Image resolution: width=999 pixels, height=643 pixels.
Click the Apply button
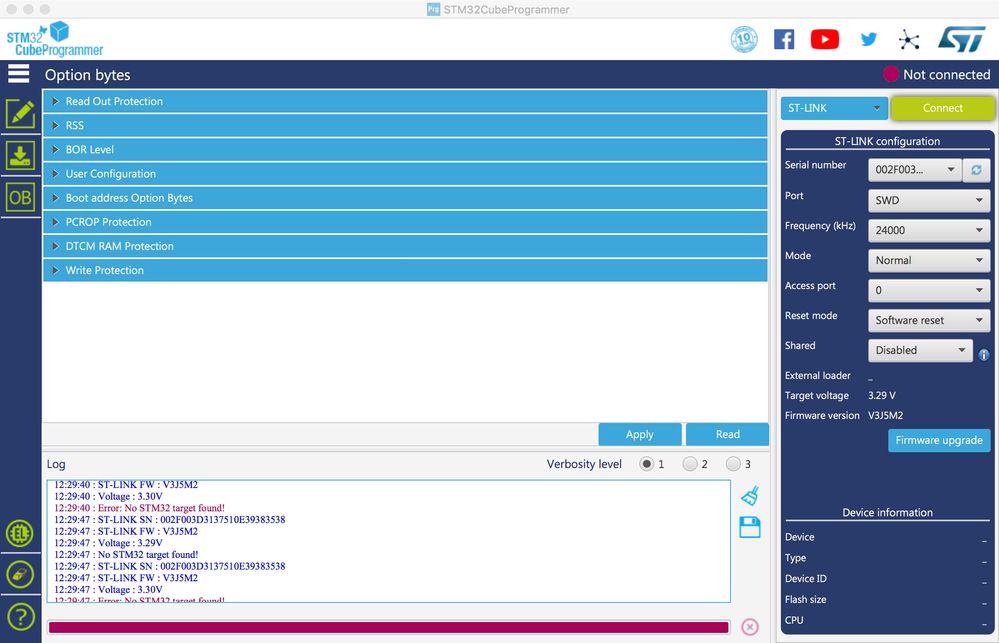pyautogui.click(x=640, y=434)
